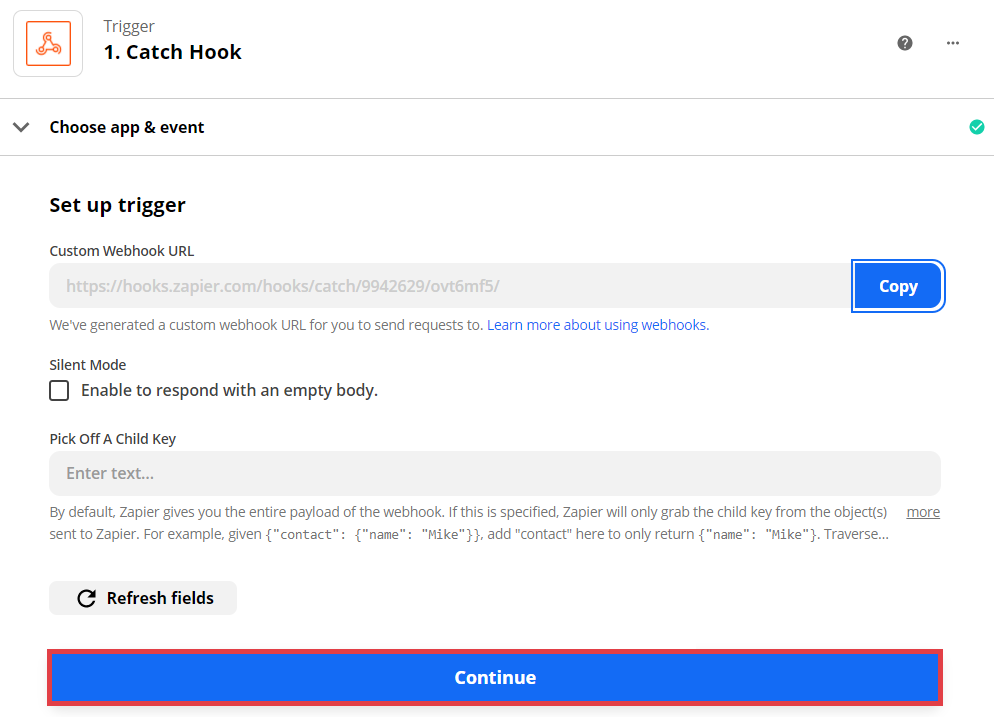Collapse section using the chevron arrow

point(21,127)
